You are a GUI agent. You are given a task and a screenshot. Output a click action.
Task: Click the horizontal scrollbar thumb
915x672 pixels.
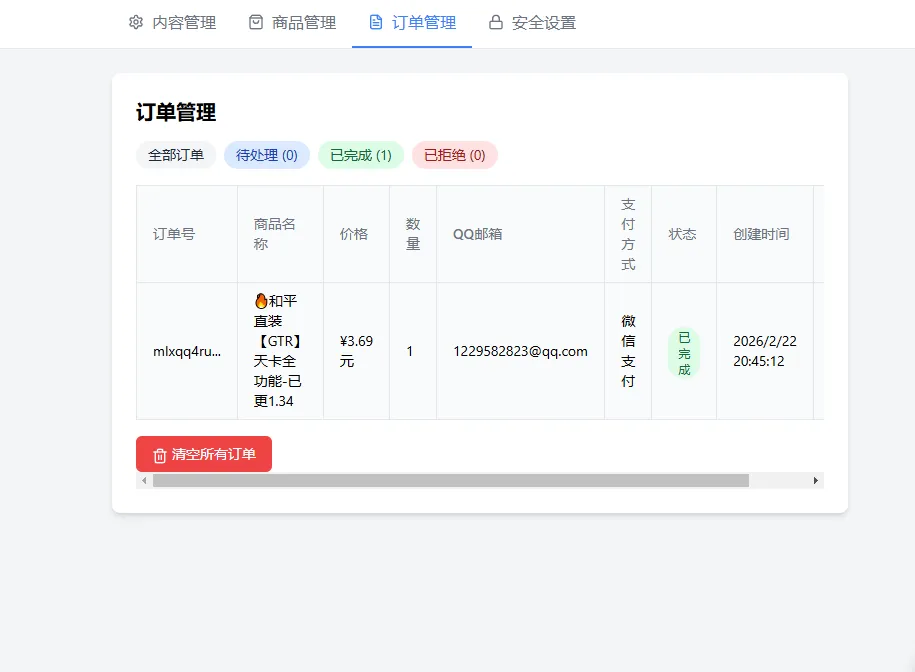point(450,480)
